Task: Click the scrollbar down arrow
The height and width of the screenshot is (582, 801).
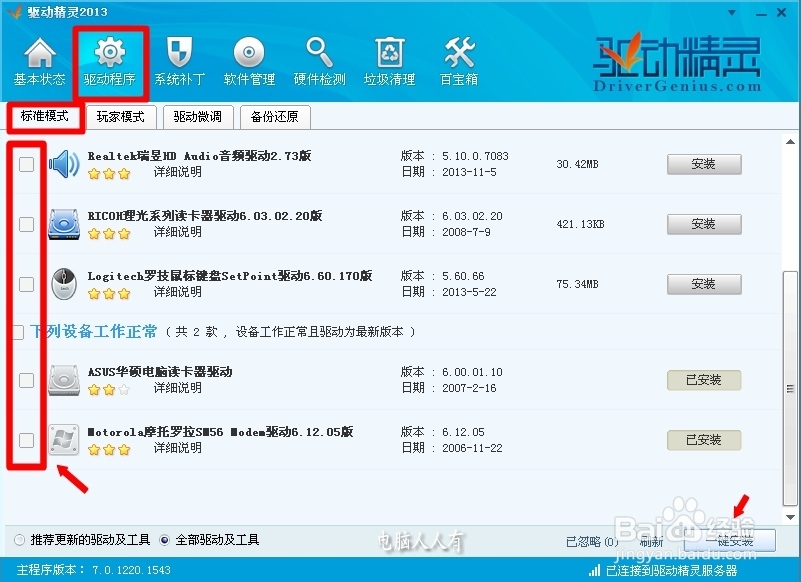Action: click(x=790, y=517)
